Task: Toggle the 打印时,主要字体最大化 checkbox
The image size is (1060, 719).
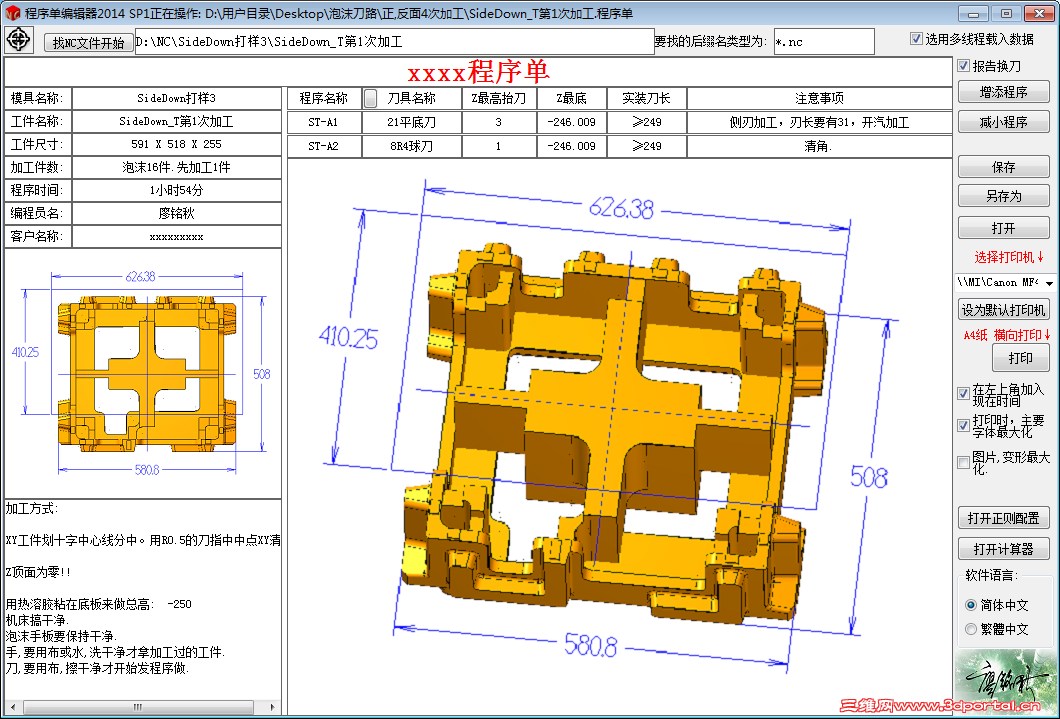Action: (x=964, y=425)
